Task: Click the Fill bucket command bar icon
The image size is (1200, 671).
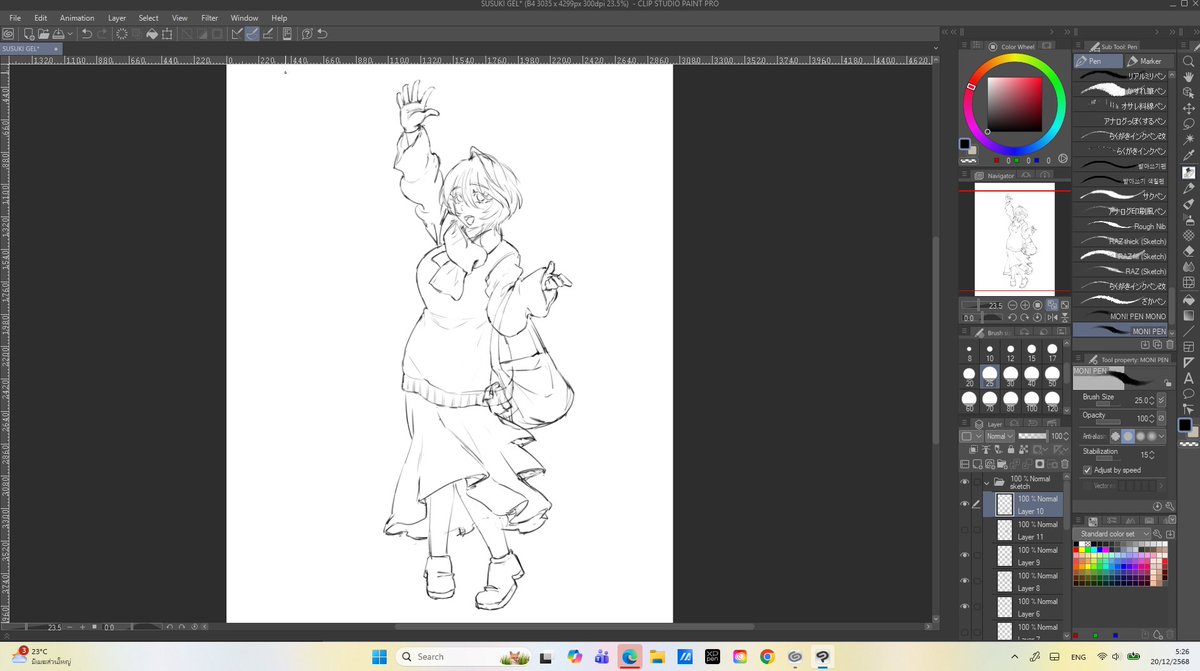Action: coord(153,34)
